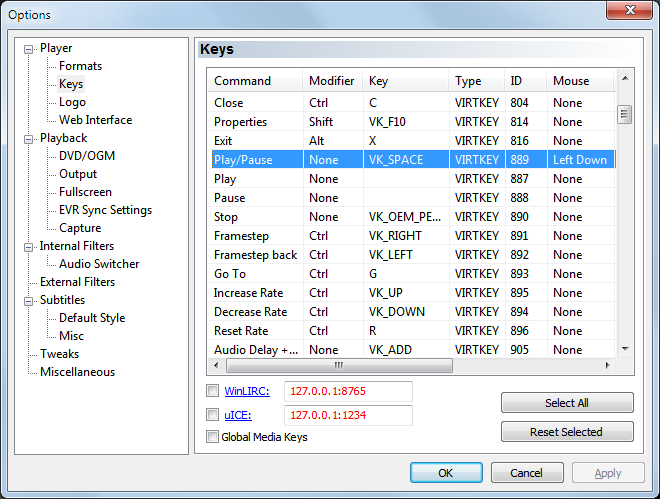Sort by the Type column header
The width and height of the screenshot is (660, 499).
click(x=477, y=80)
